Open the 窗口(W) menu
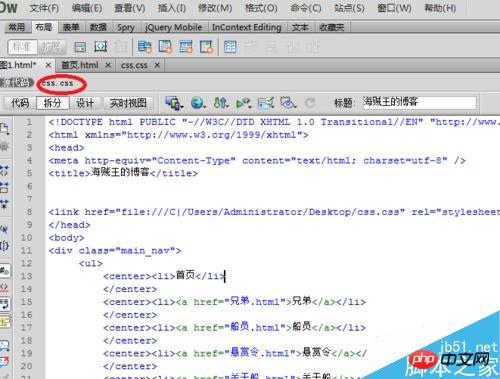The height and width of the screenshot is (379, 500). click(x=394, y=8)
